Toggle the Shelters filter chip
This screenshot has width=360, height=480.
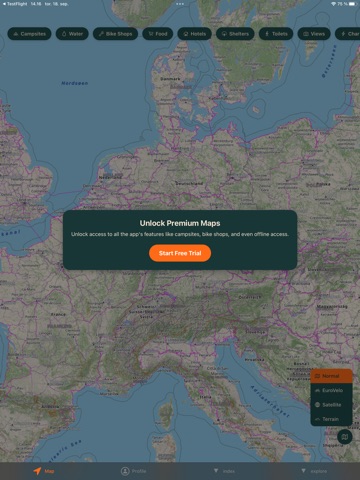click(x=235, y=34)
